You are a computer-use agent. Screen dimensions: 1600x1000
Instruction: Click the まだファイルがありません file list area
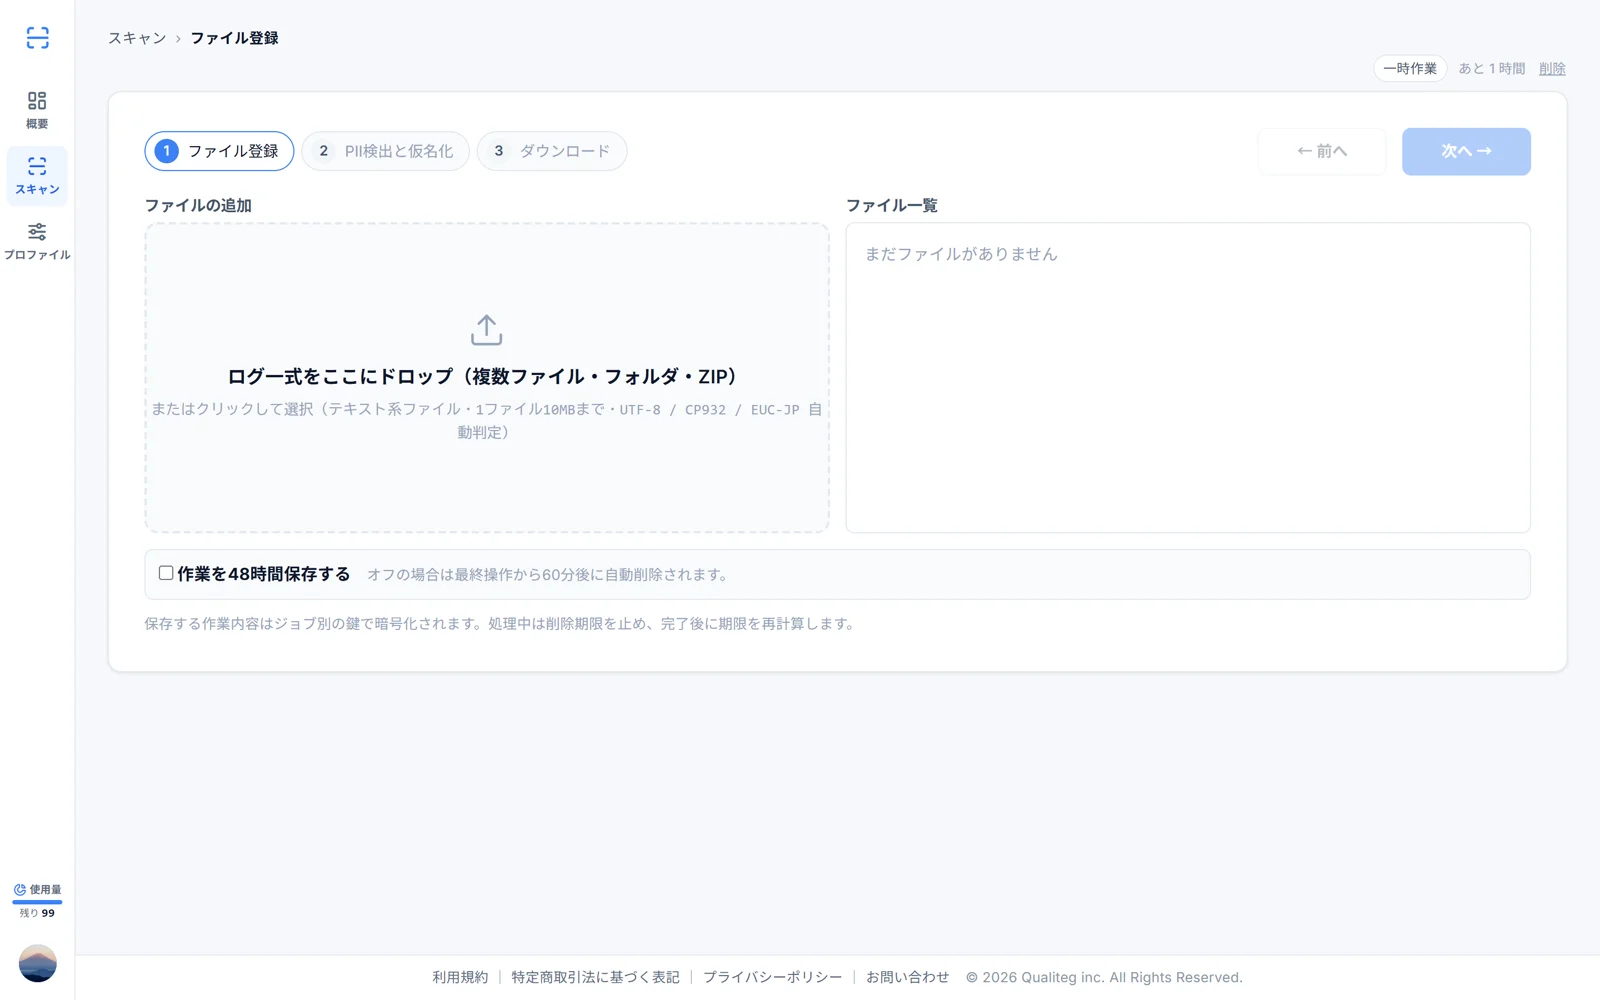tap(1188, 378)
